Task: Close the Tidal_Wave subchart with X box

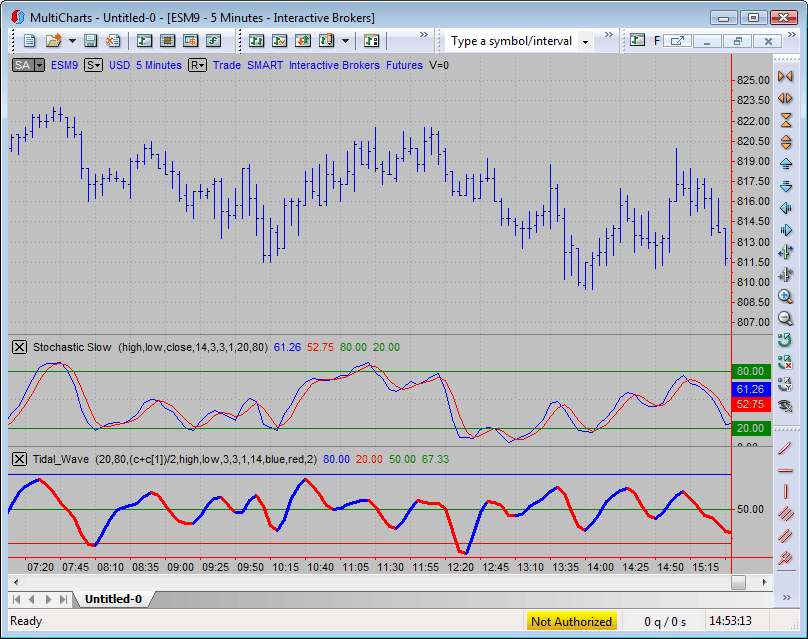Action: (x=19, y=459)
